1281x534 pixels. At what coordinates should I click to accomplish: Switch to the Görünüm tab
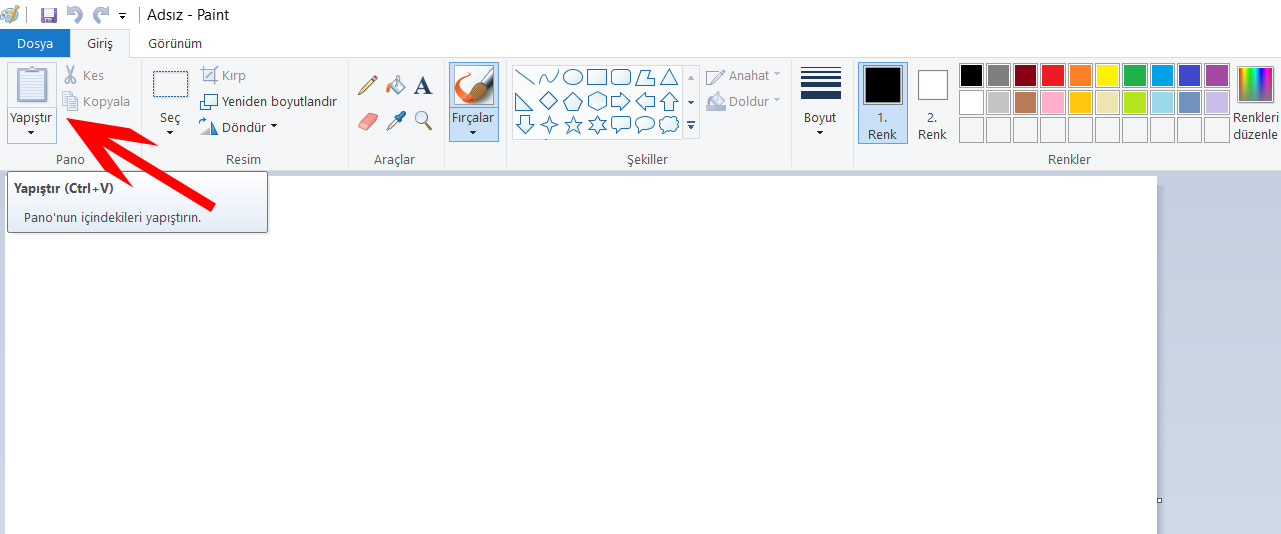(175, 43)
